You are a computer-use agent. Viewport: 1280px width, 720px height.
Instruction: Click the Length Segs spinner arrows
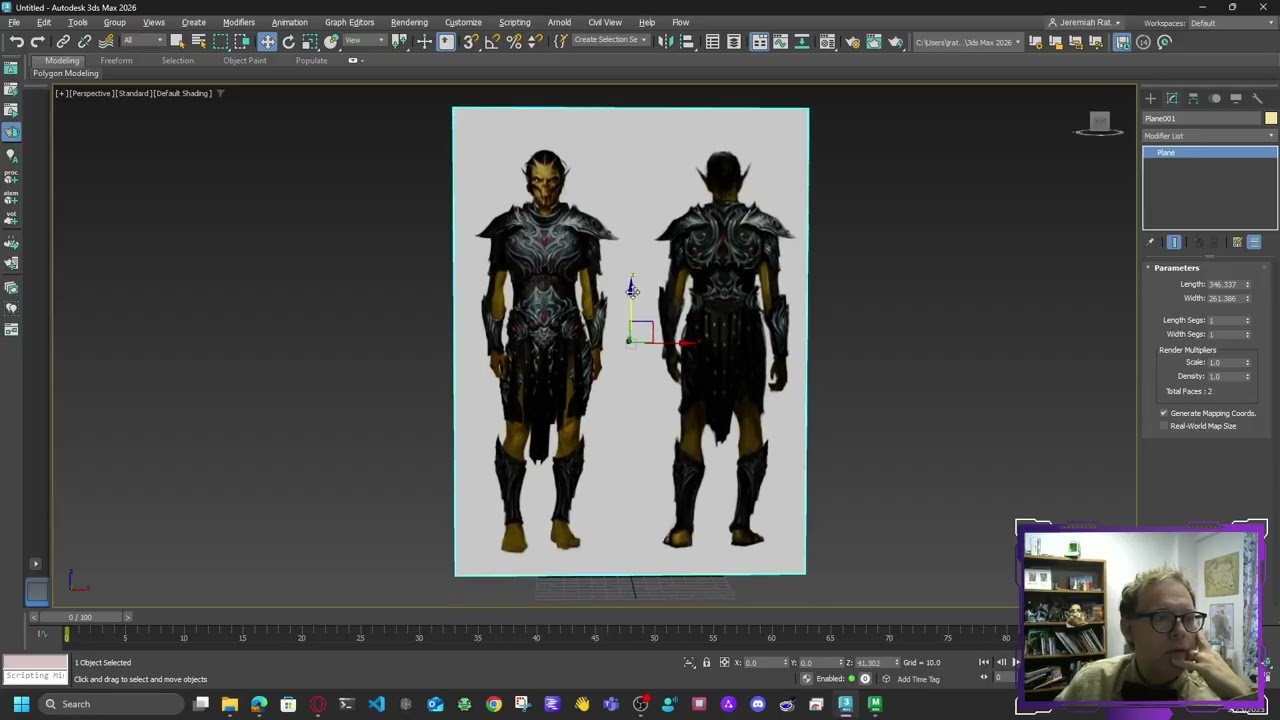pyautogui.click(x=1247, y=320)
